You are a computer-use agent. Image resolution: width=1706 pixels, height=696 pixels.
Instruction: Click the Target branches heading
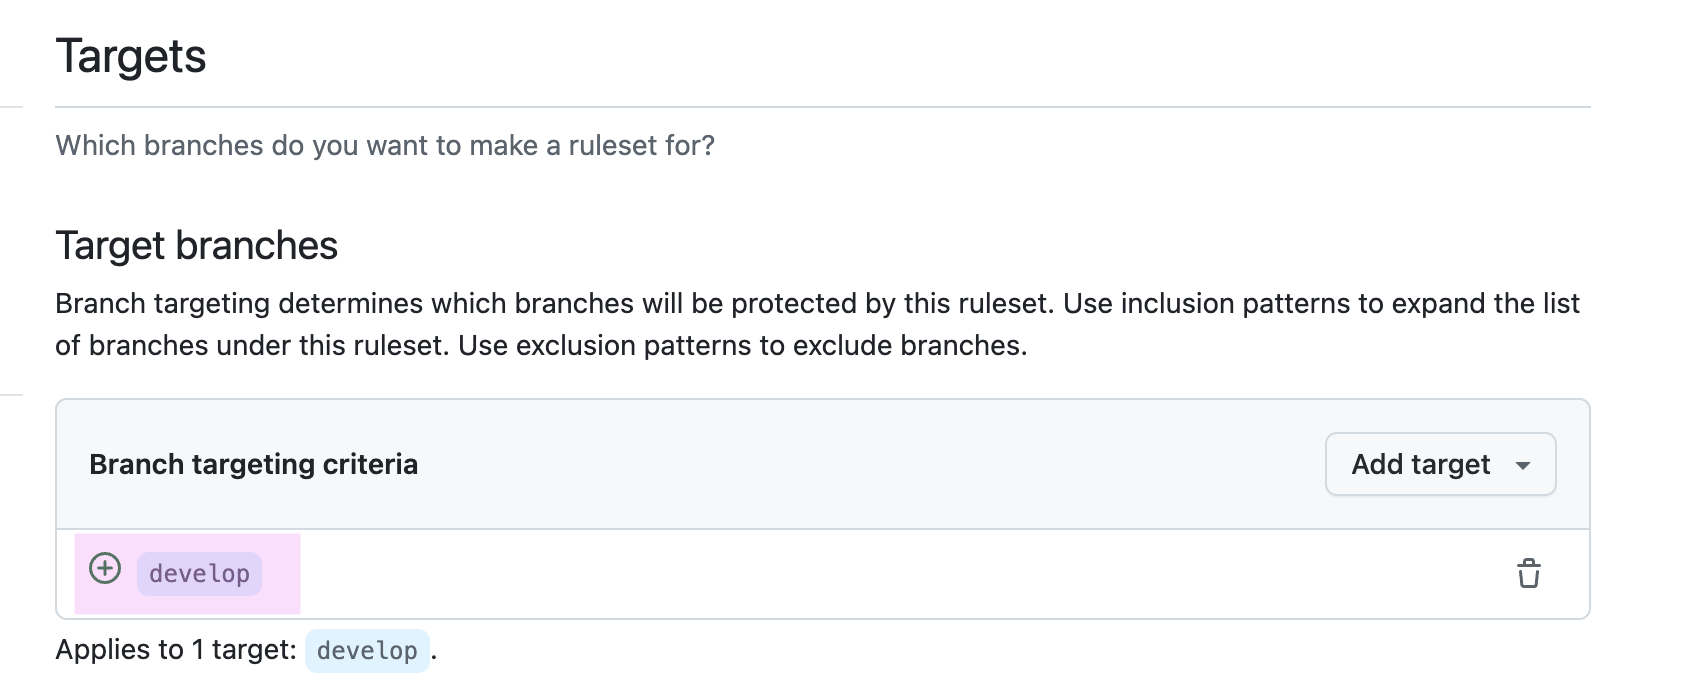point(197,246)
